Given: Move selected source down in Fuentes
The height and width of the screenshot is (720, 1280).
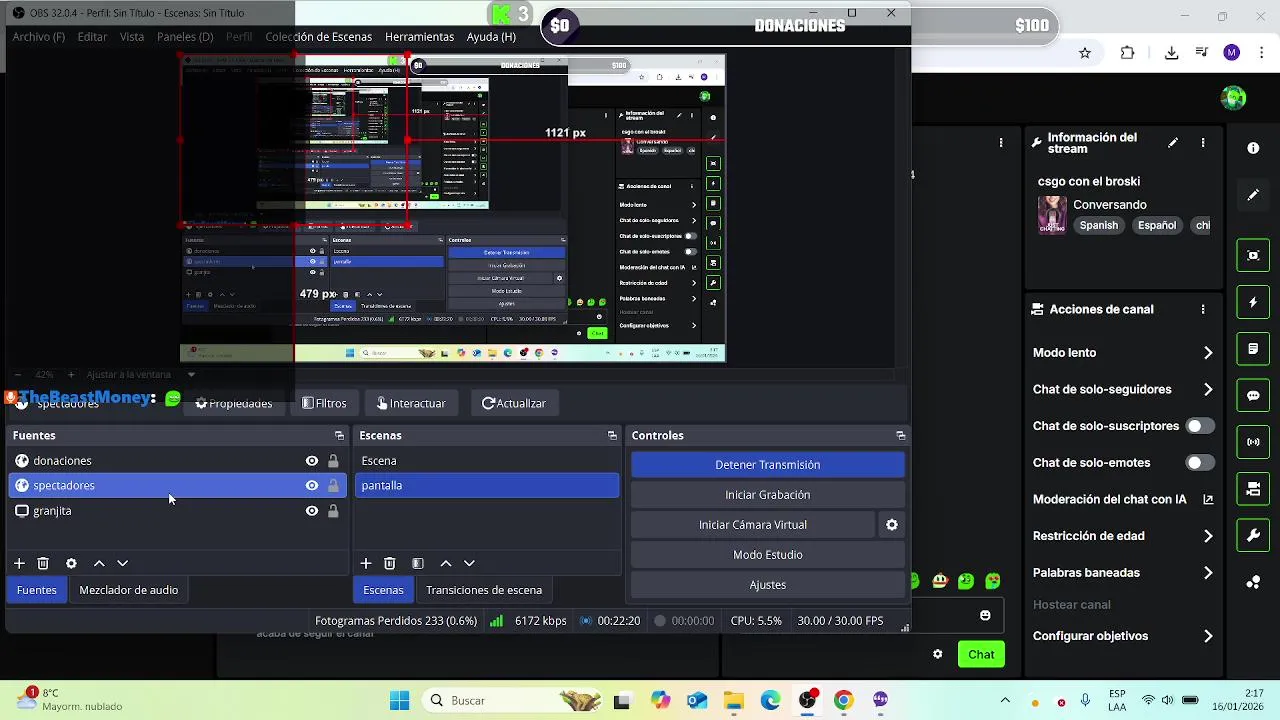Looking at the screenshot, I should pyautogui.click(x=123, y=564).
